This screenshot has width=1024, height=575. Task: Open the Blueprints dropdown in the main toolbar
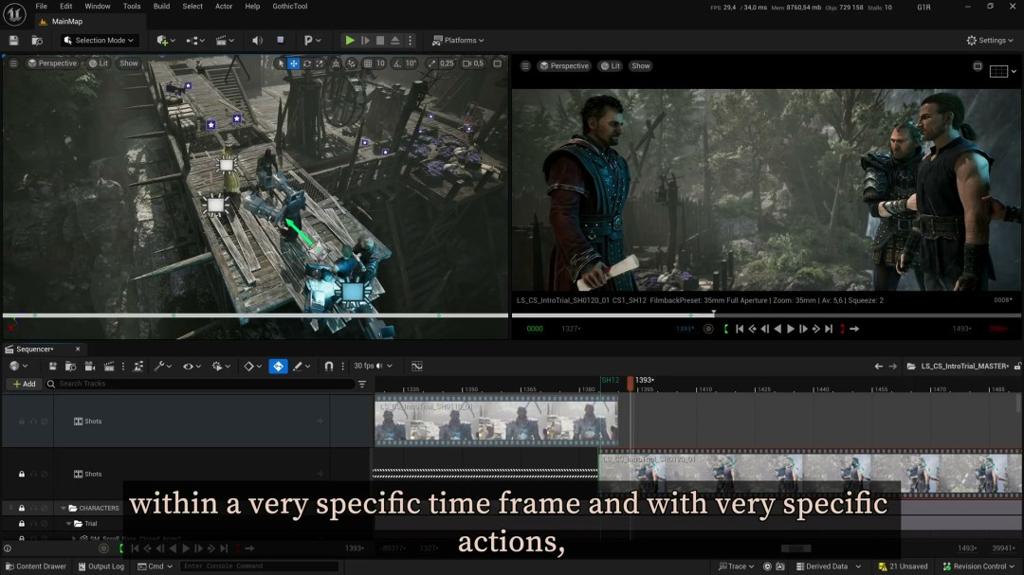[x=195, y=41]
